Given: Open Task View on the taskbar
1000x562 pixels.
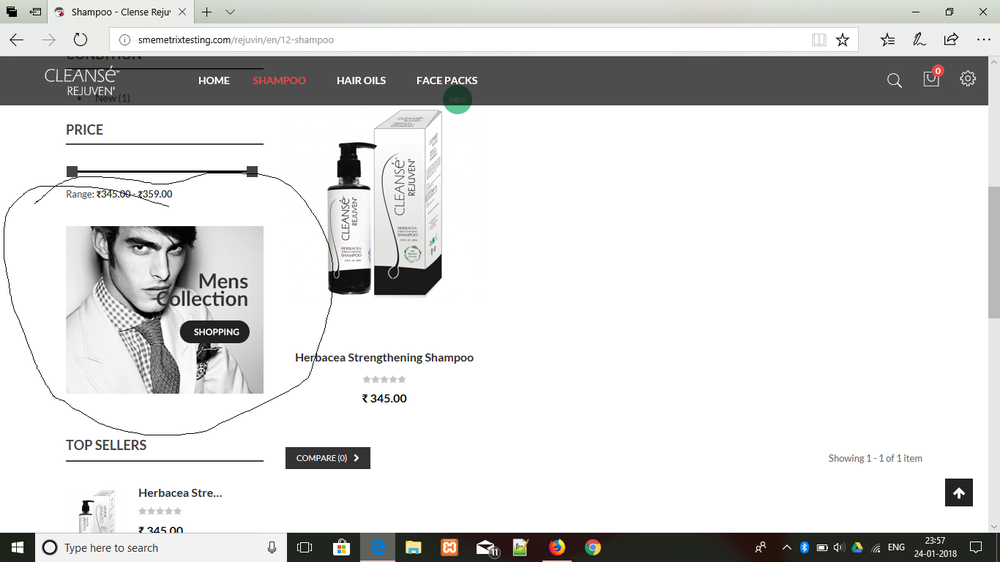Looking at the screenshot, I should click(305, 547).
